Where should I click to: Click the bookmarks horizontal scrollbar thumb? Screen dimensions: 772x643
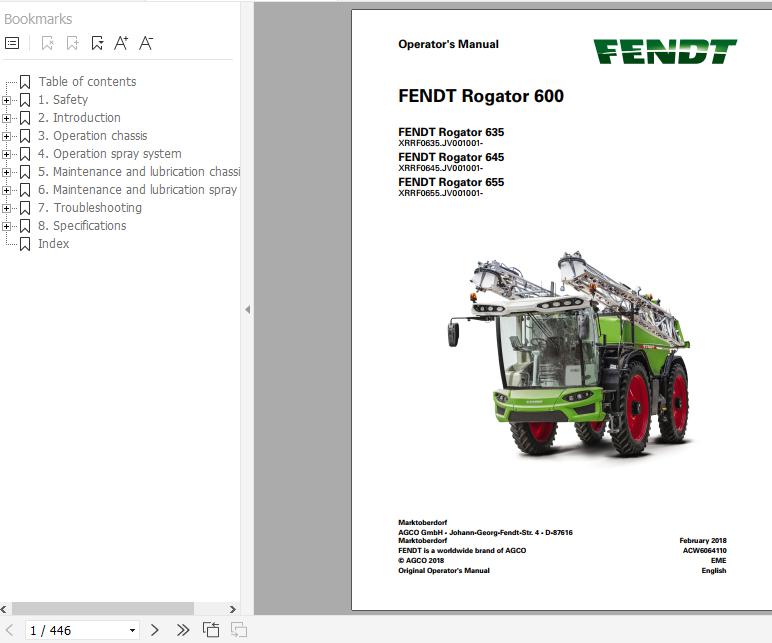click(103, 609)
